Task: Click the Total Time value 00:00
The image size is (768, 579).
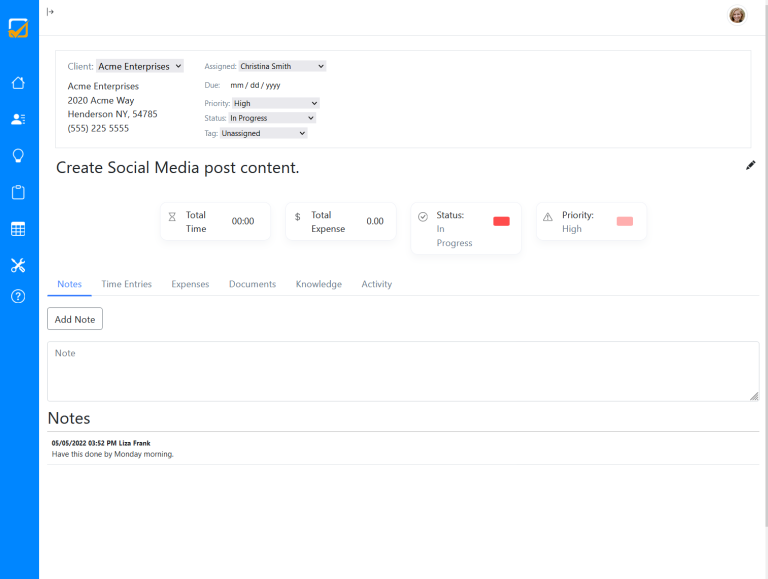Action: (x=243, y=221)
